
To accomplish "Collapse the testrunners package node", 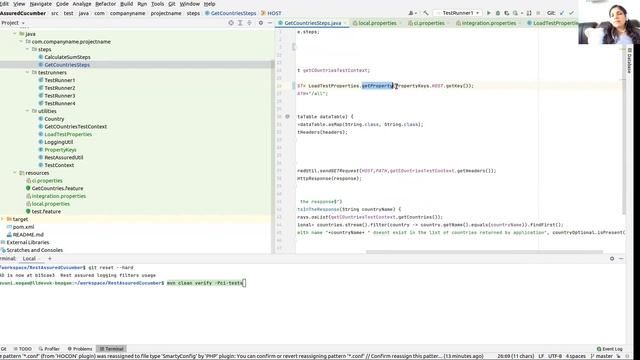I will 28,72.
